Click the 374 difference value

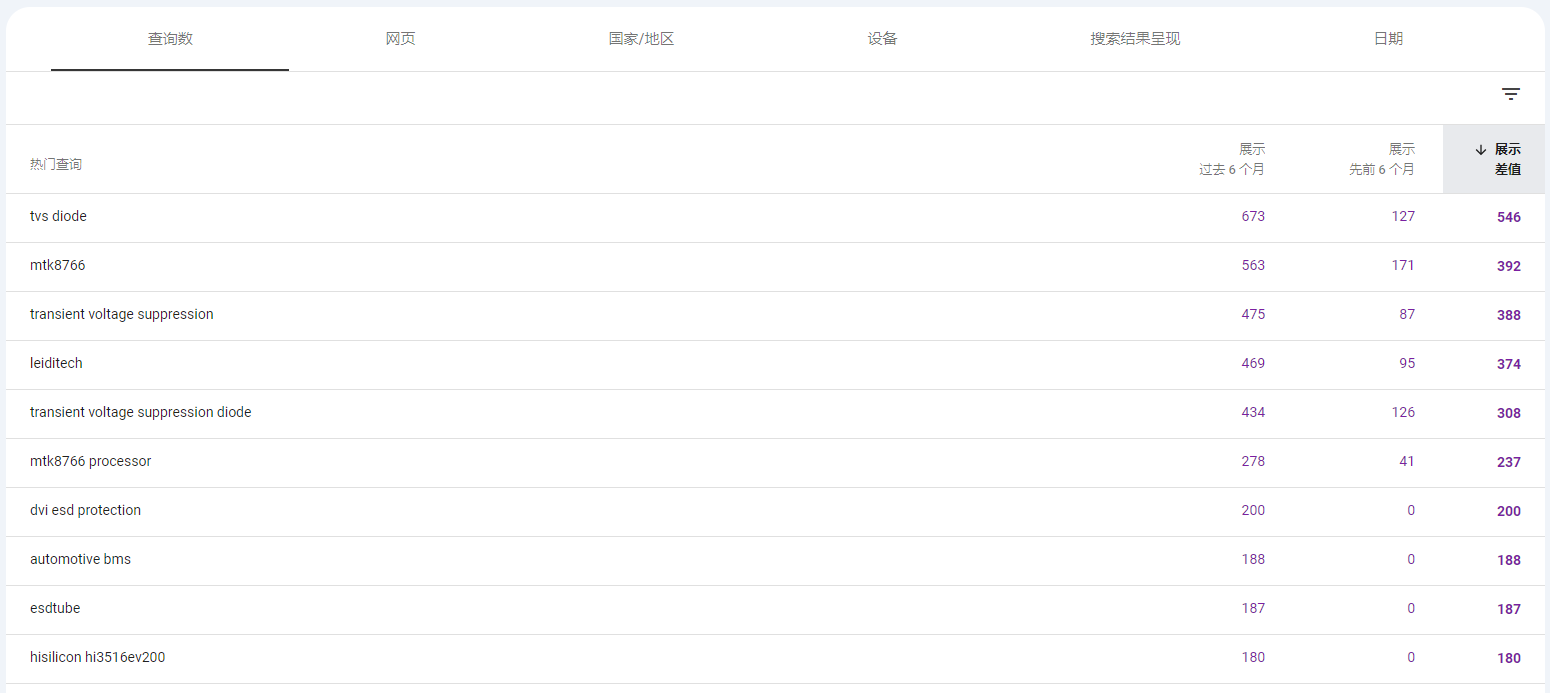pos(1509,364)
